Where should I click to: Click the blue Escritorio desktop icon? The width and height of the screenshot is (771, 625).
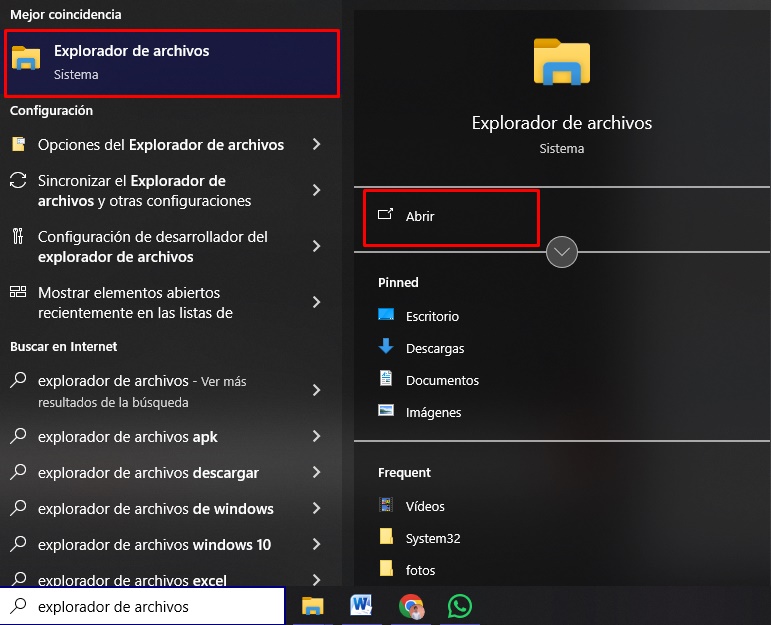[386, 315]
